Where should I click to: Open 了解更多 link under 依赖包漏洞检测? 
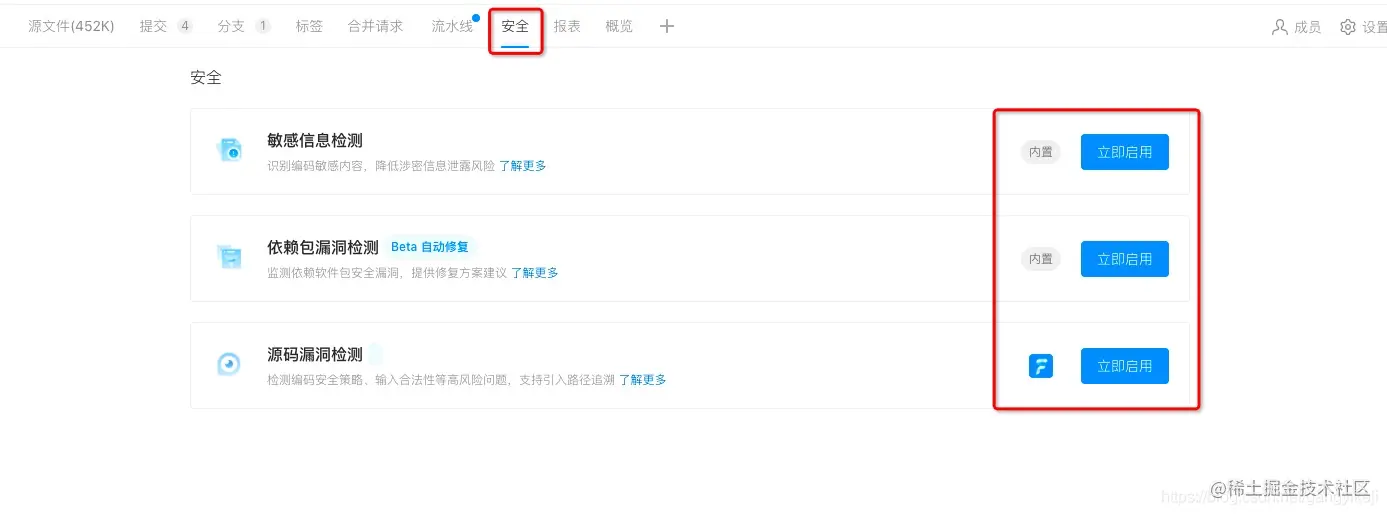click(535, 273)
